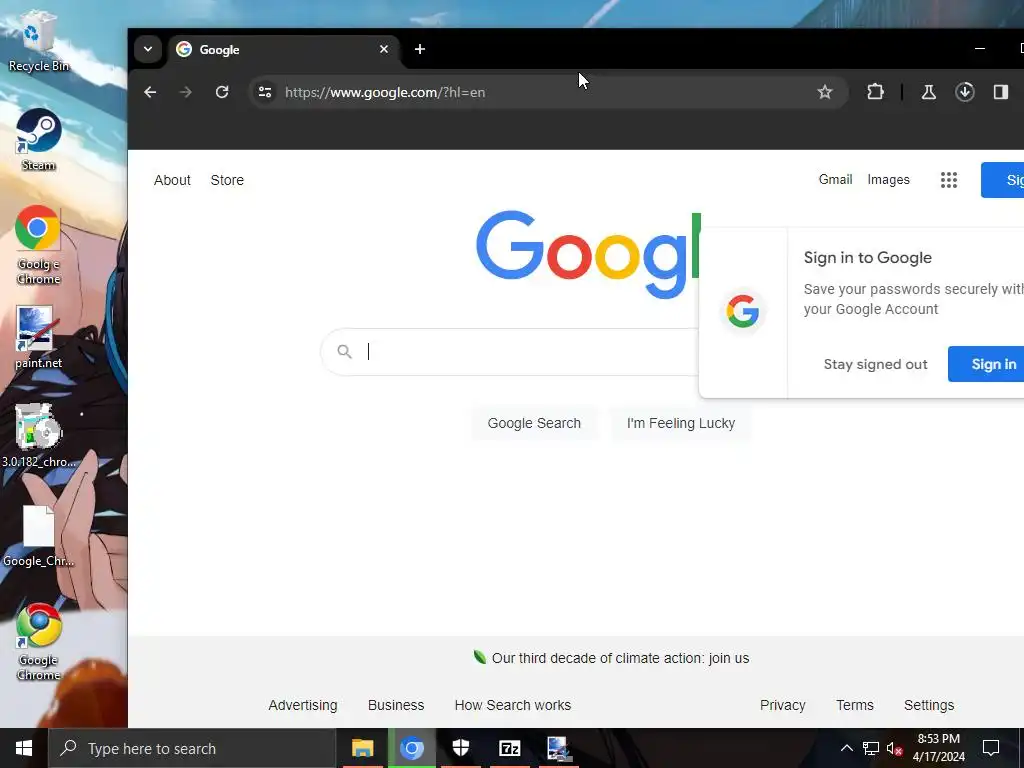Click the Google Search button

tap(534, 423)
